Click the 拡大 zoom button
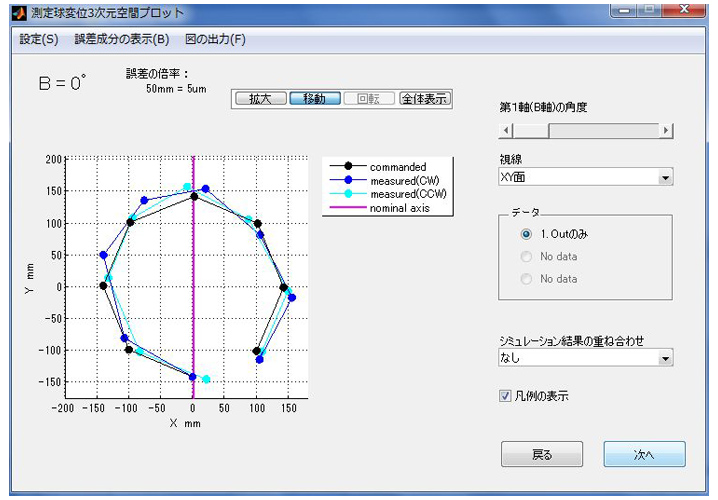The image size is (718, 500). click(x=261, y=98)
